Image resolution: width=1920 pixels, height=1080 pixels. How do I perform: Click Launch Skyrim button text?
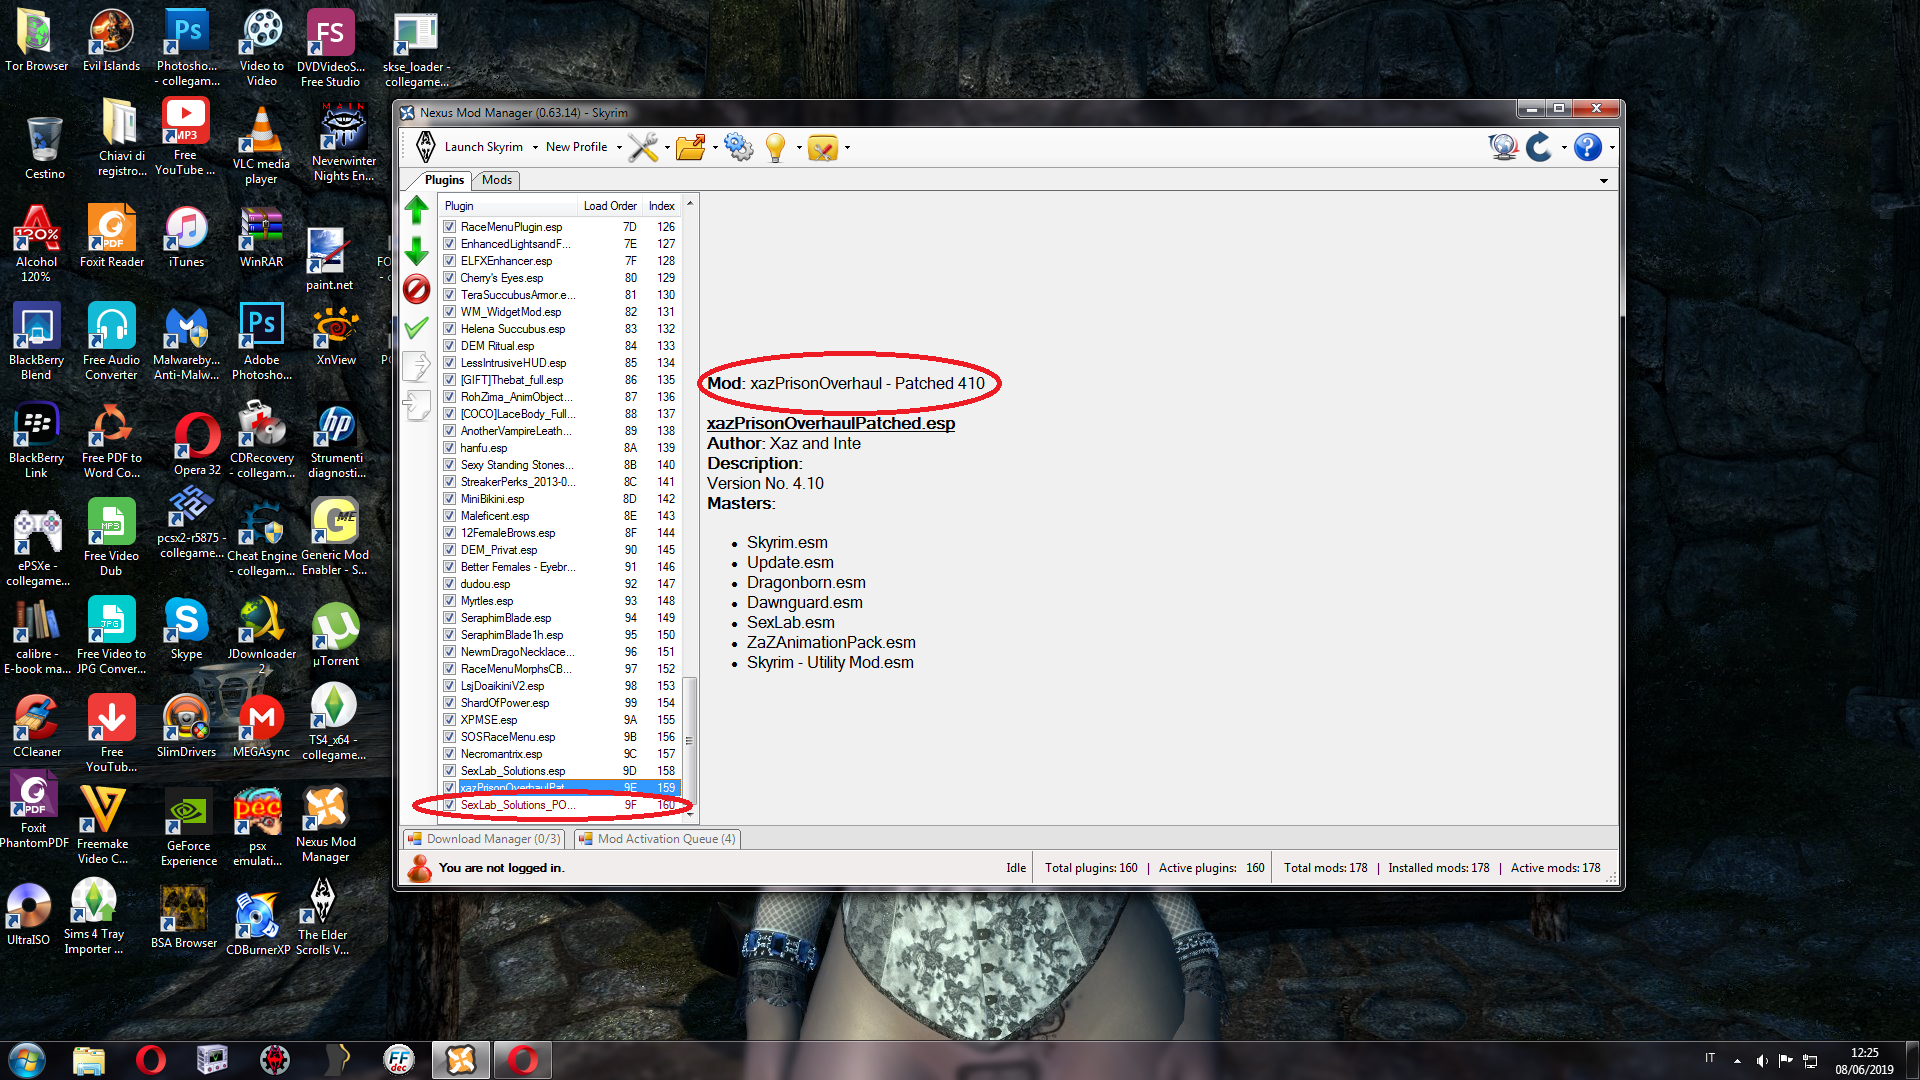click(x=484, y=147)
